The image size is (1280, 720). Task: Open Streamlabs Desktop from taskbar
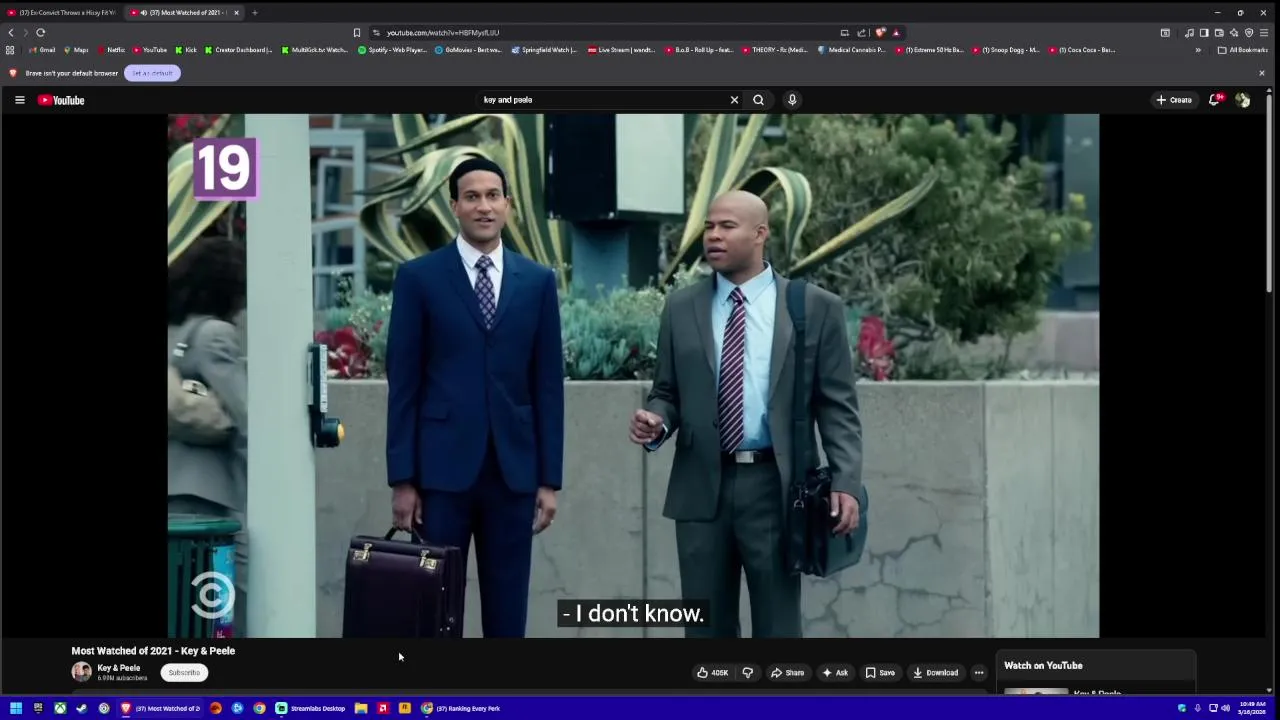point(311,708)
